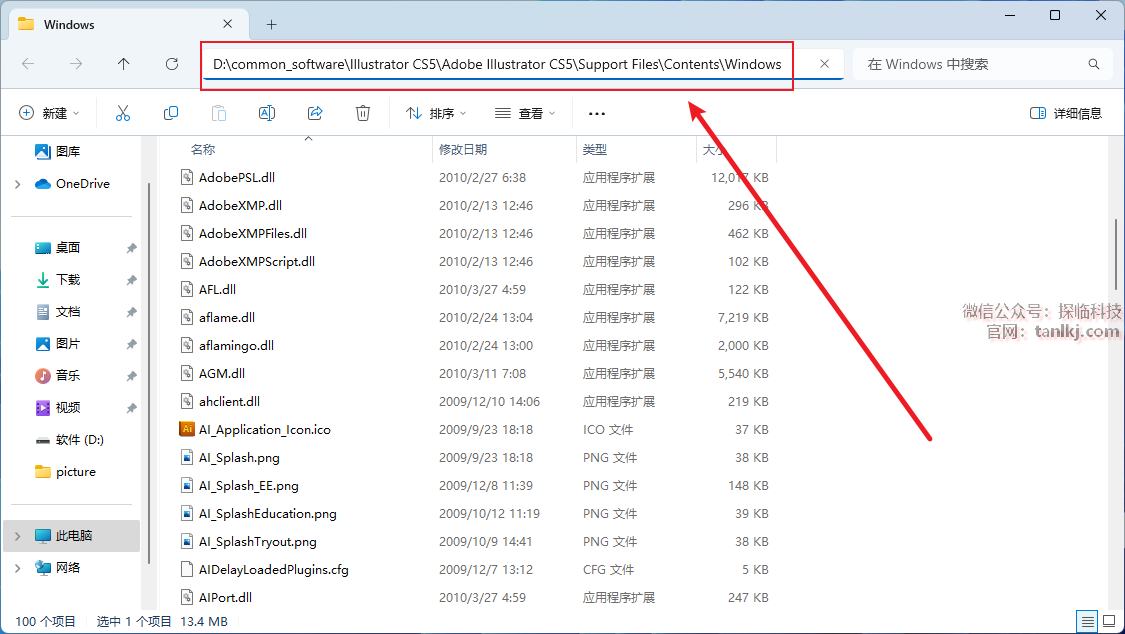1125x634 pixels.
Task: Click the AdobePSL.dll file icon
Action: coord(187,177)
